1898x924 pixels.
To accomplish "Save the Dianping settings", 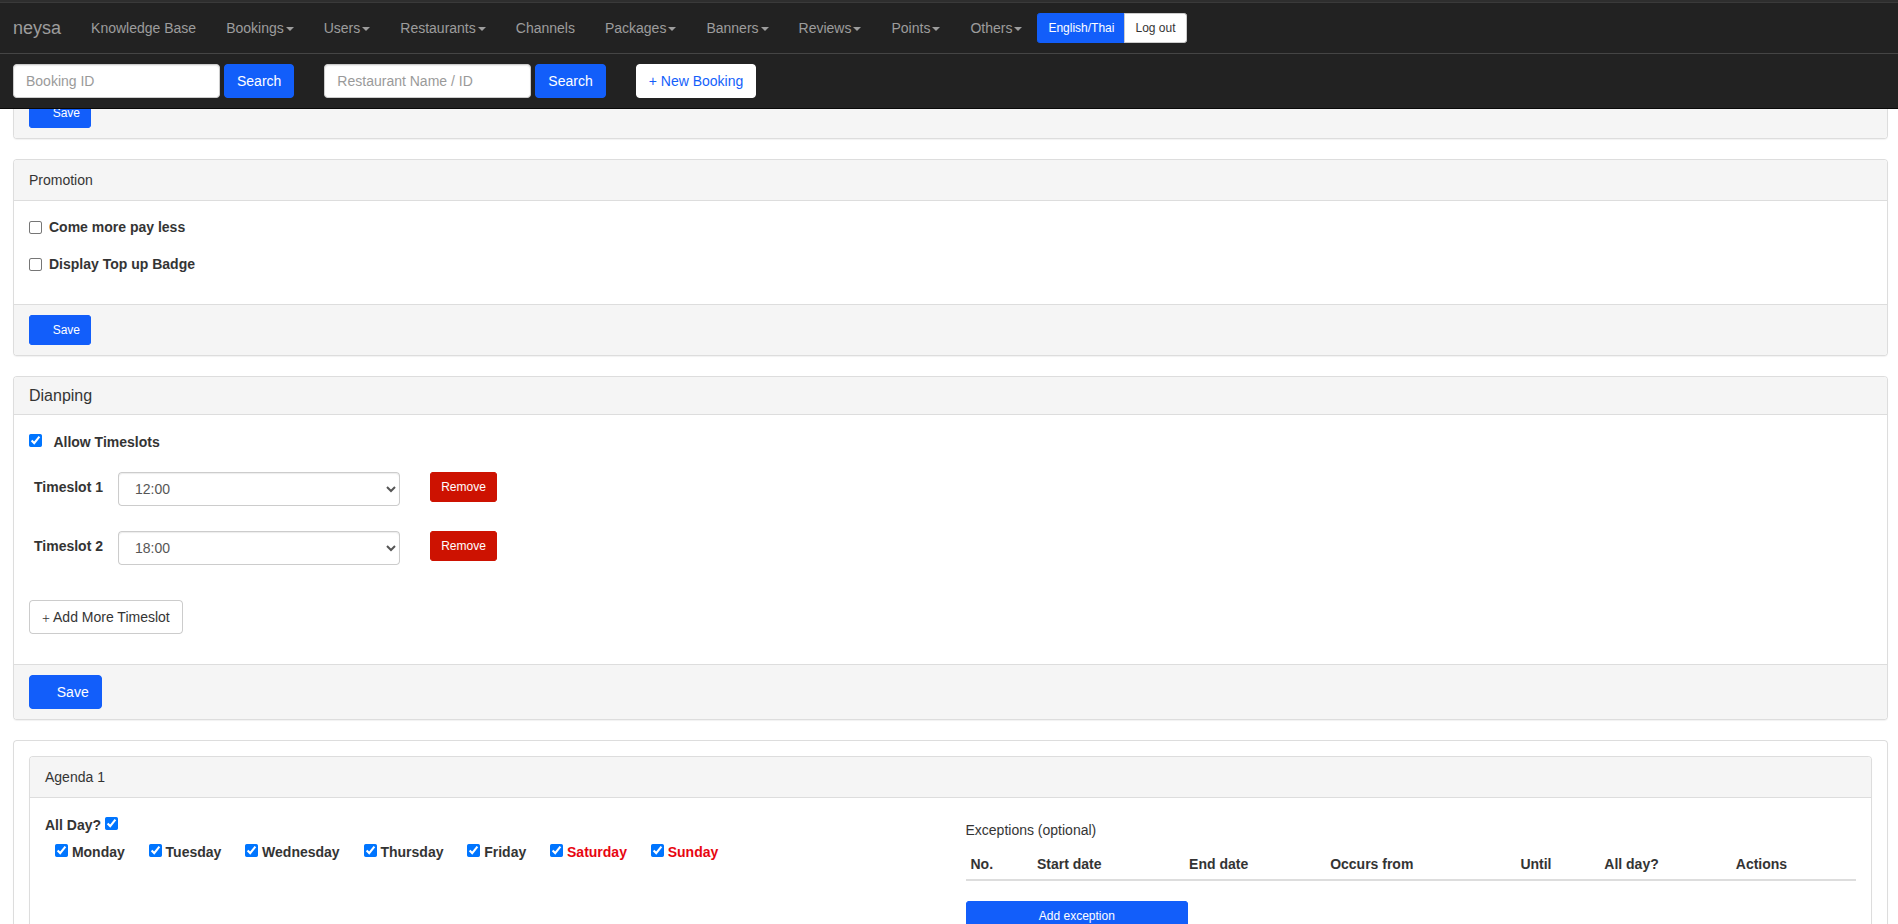I will pos(66,692).
